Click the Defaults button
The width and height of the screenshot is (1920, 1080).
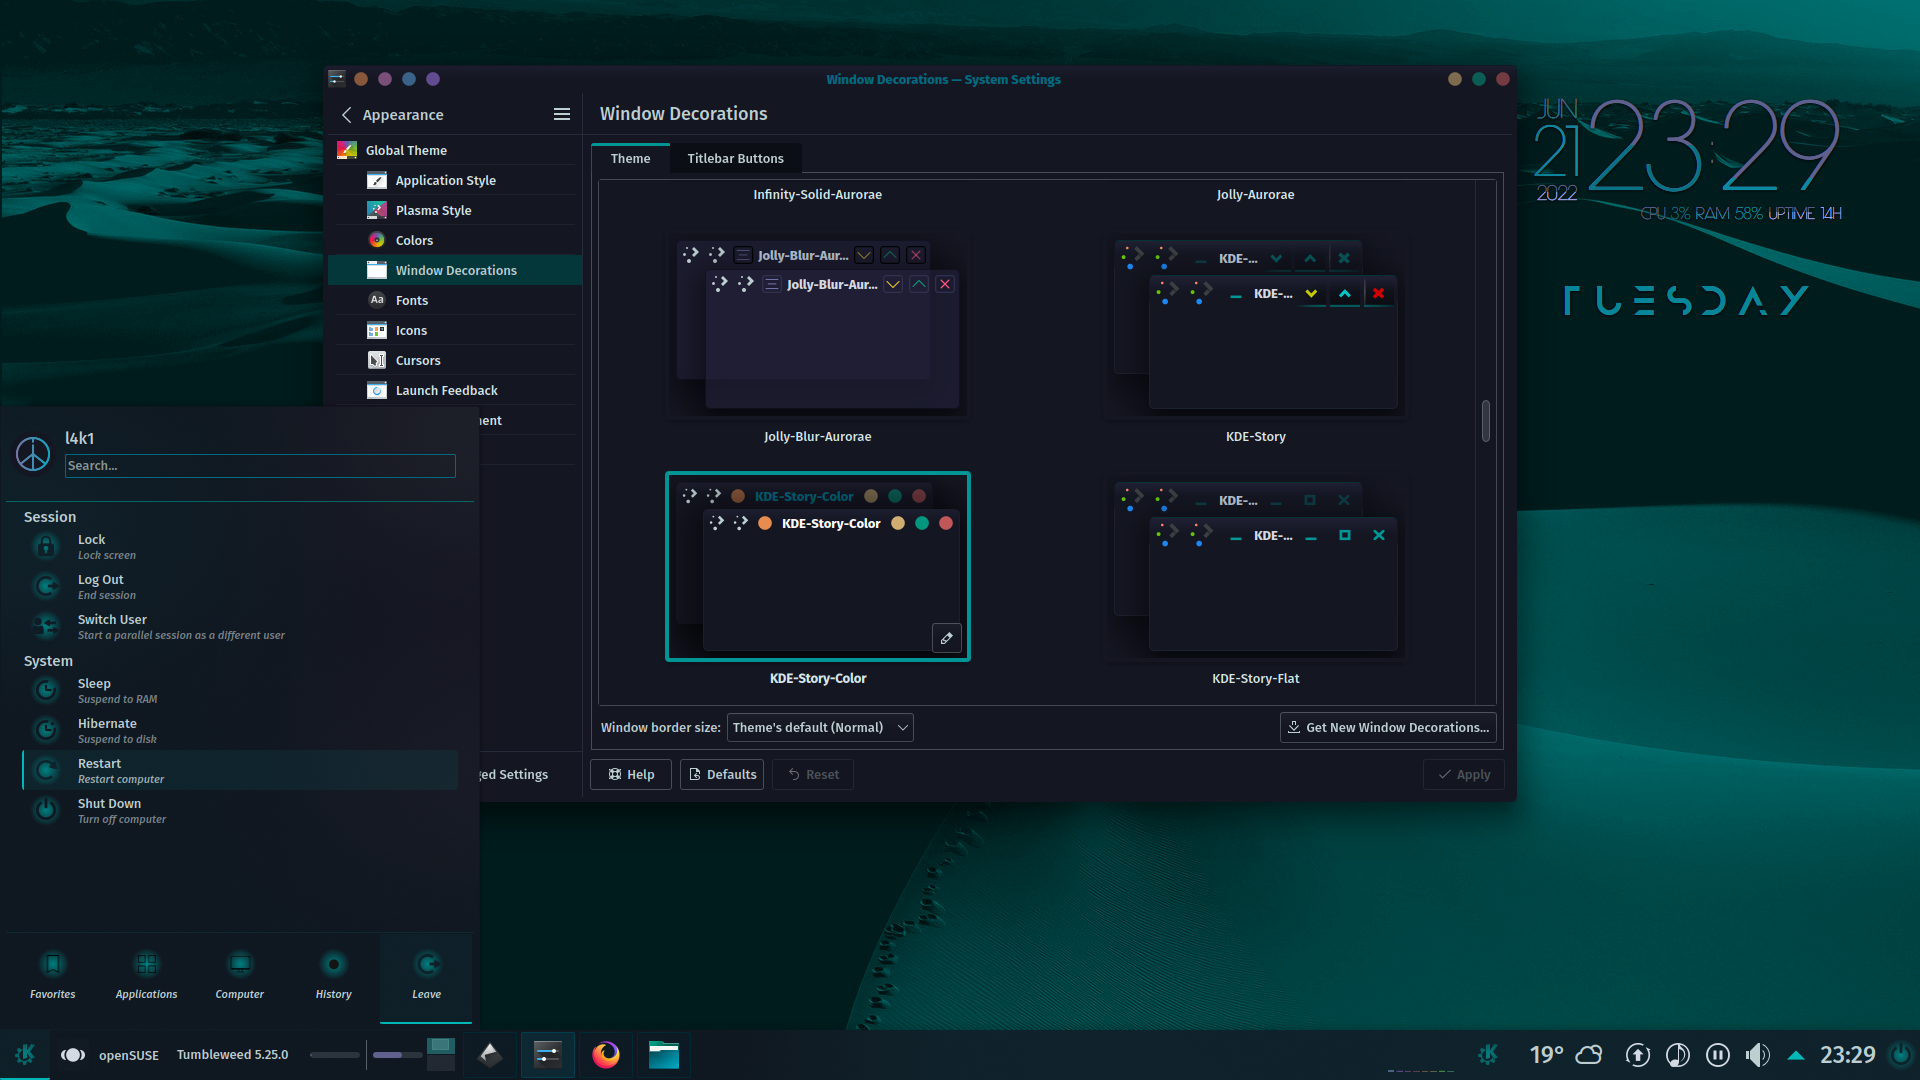723,774
